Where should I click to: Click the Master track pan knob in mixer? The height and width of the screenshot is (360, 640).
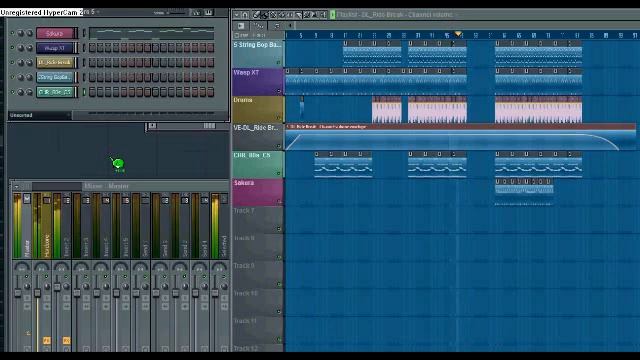coord(22,267)
